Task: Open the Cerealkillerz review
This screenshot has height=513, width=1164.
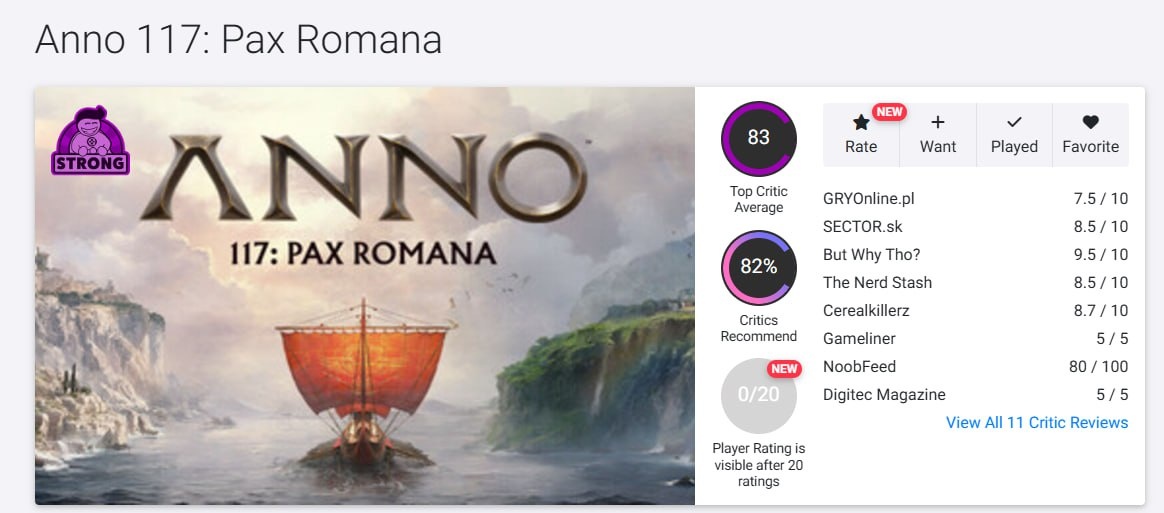Action: 866,310
